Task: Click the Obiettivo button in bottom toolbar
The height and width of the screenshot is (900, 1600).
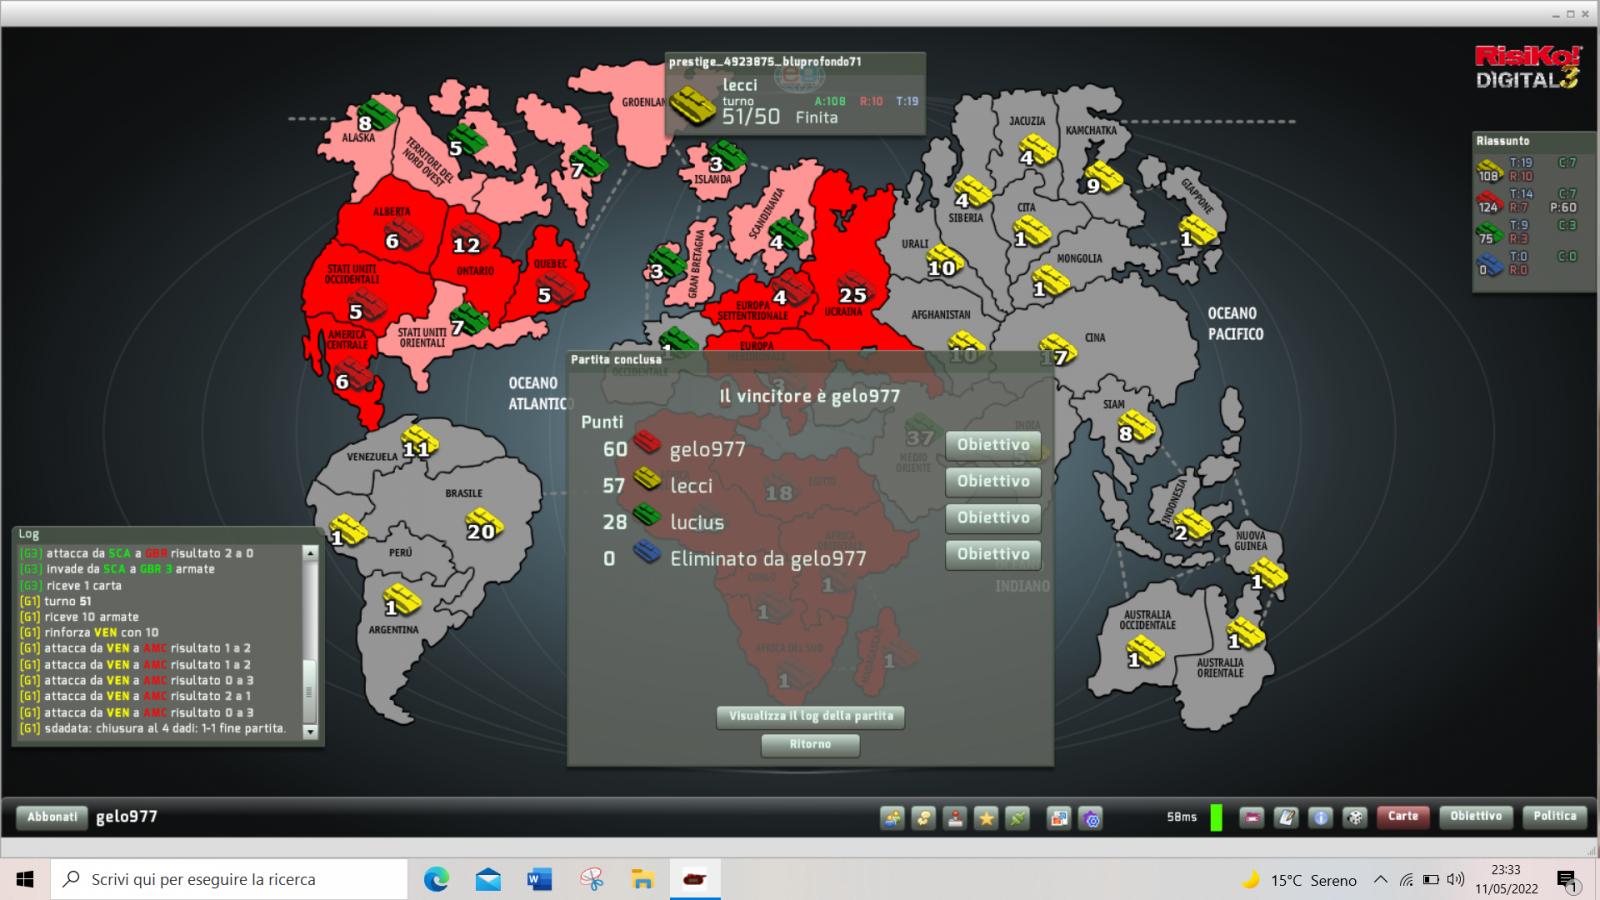Action: tap(1476, 817)
